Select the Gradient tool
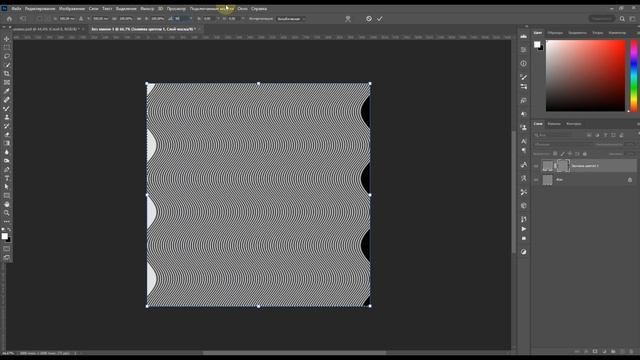 7,143
